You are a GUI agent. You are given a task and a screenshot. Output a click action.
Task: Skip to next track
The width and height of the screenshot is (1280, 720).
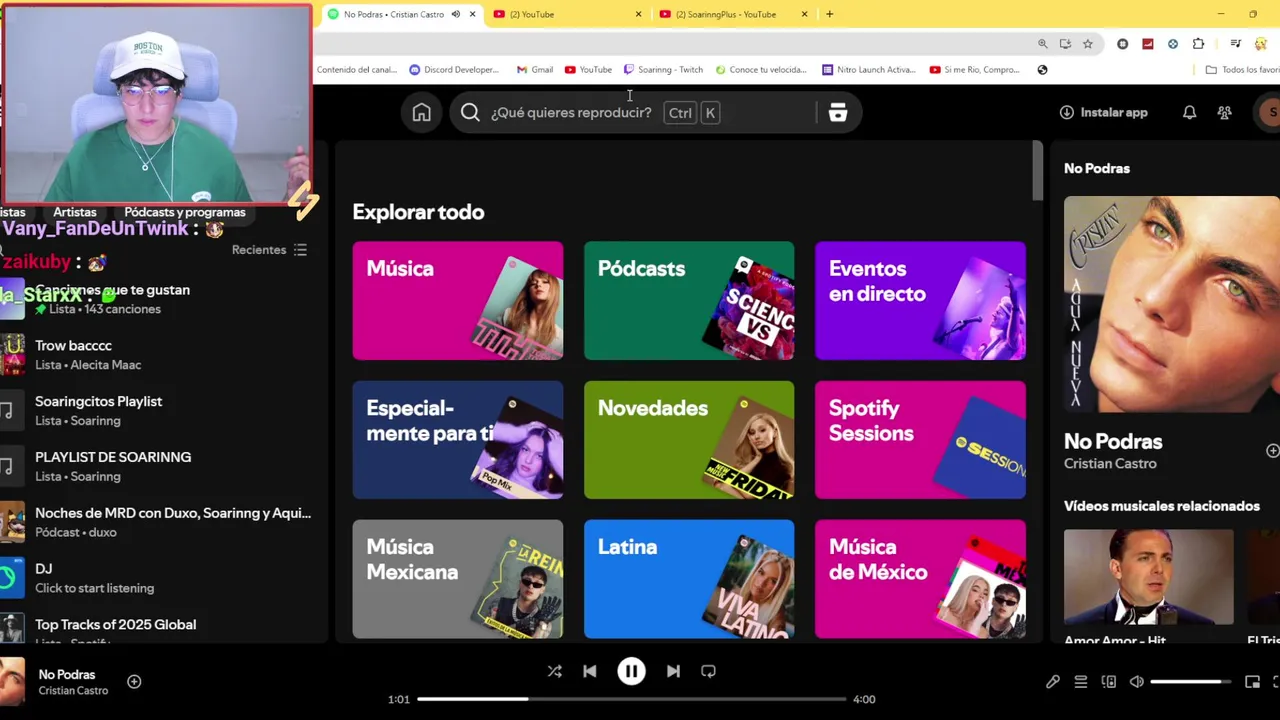tap(673, 672)
